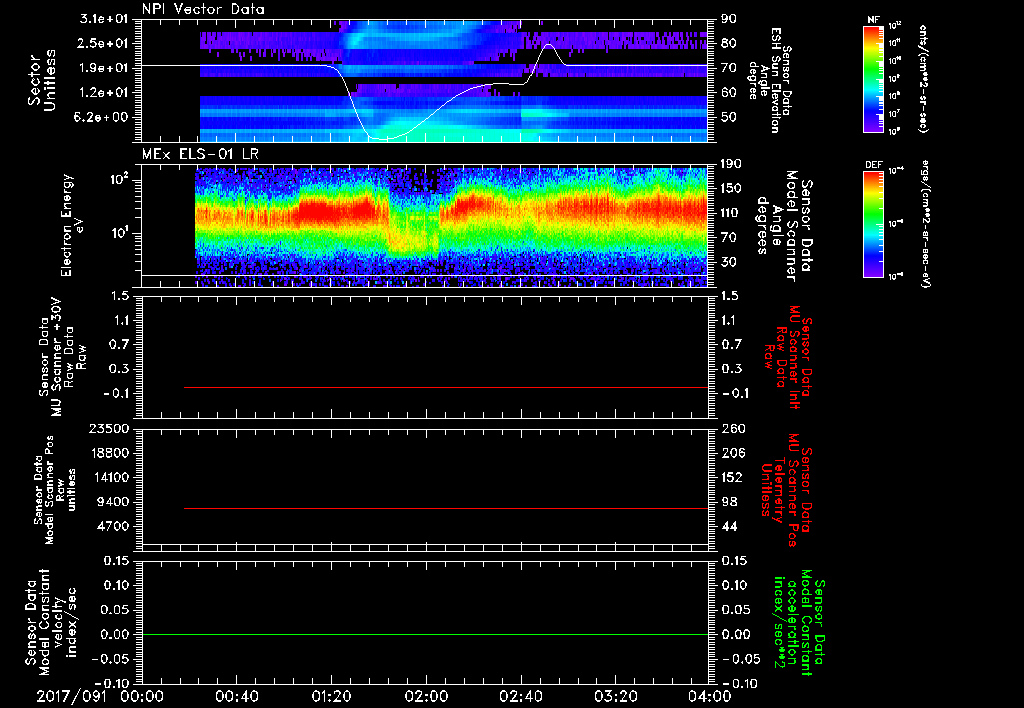Select the "260" telemetry tick label
The height and width of the screenshot is (708, 1024).
pos(733,429)
